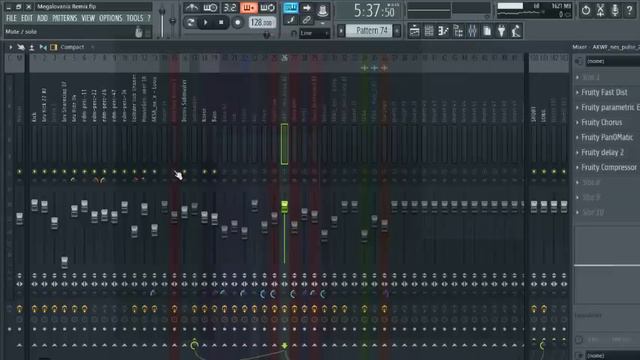Click the mixer upload/extra properties icon
The width and height of the screenshot is (640, 360).
[31, 47]
